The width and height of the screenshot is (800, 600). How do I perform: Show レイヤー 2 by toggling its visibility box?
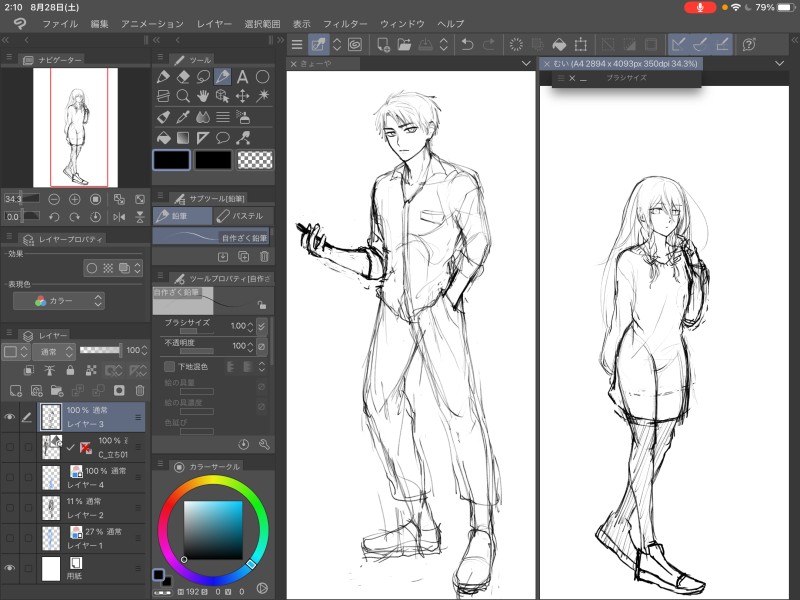[x=10, y=508]
